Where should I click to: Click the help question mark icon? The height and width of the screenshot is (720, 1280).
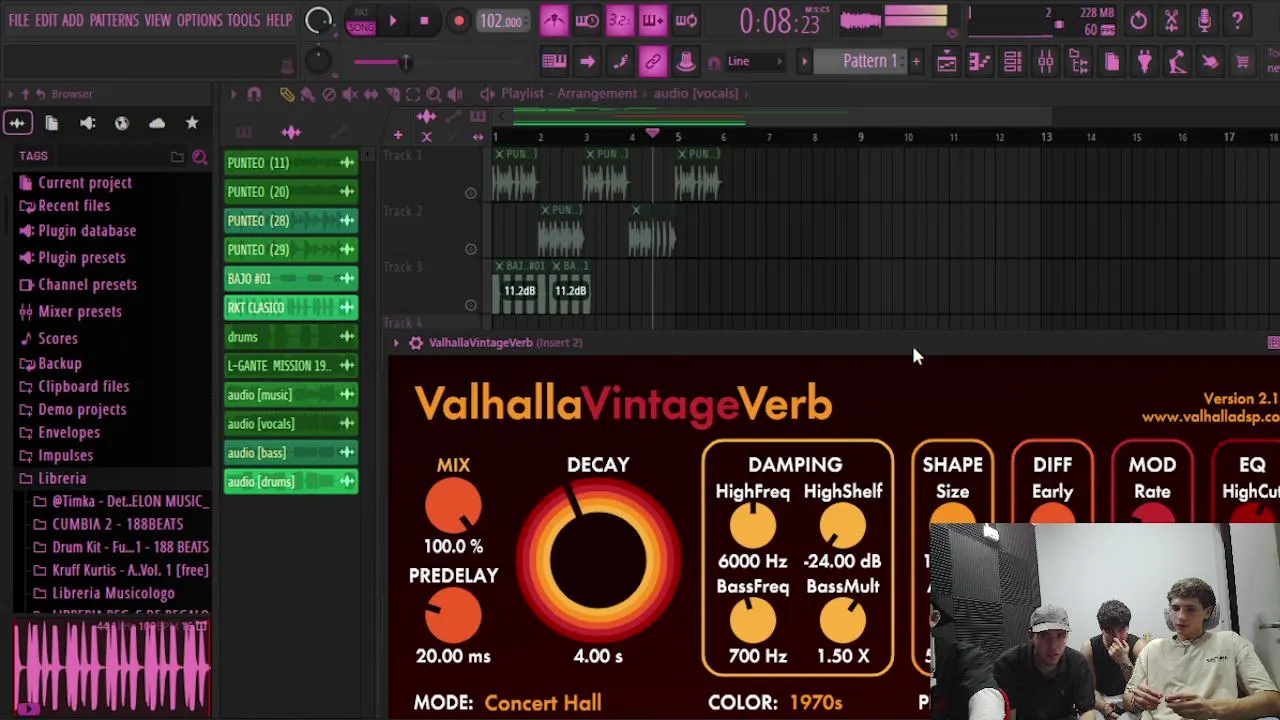[x=1237, y=20]
